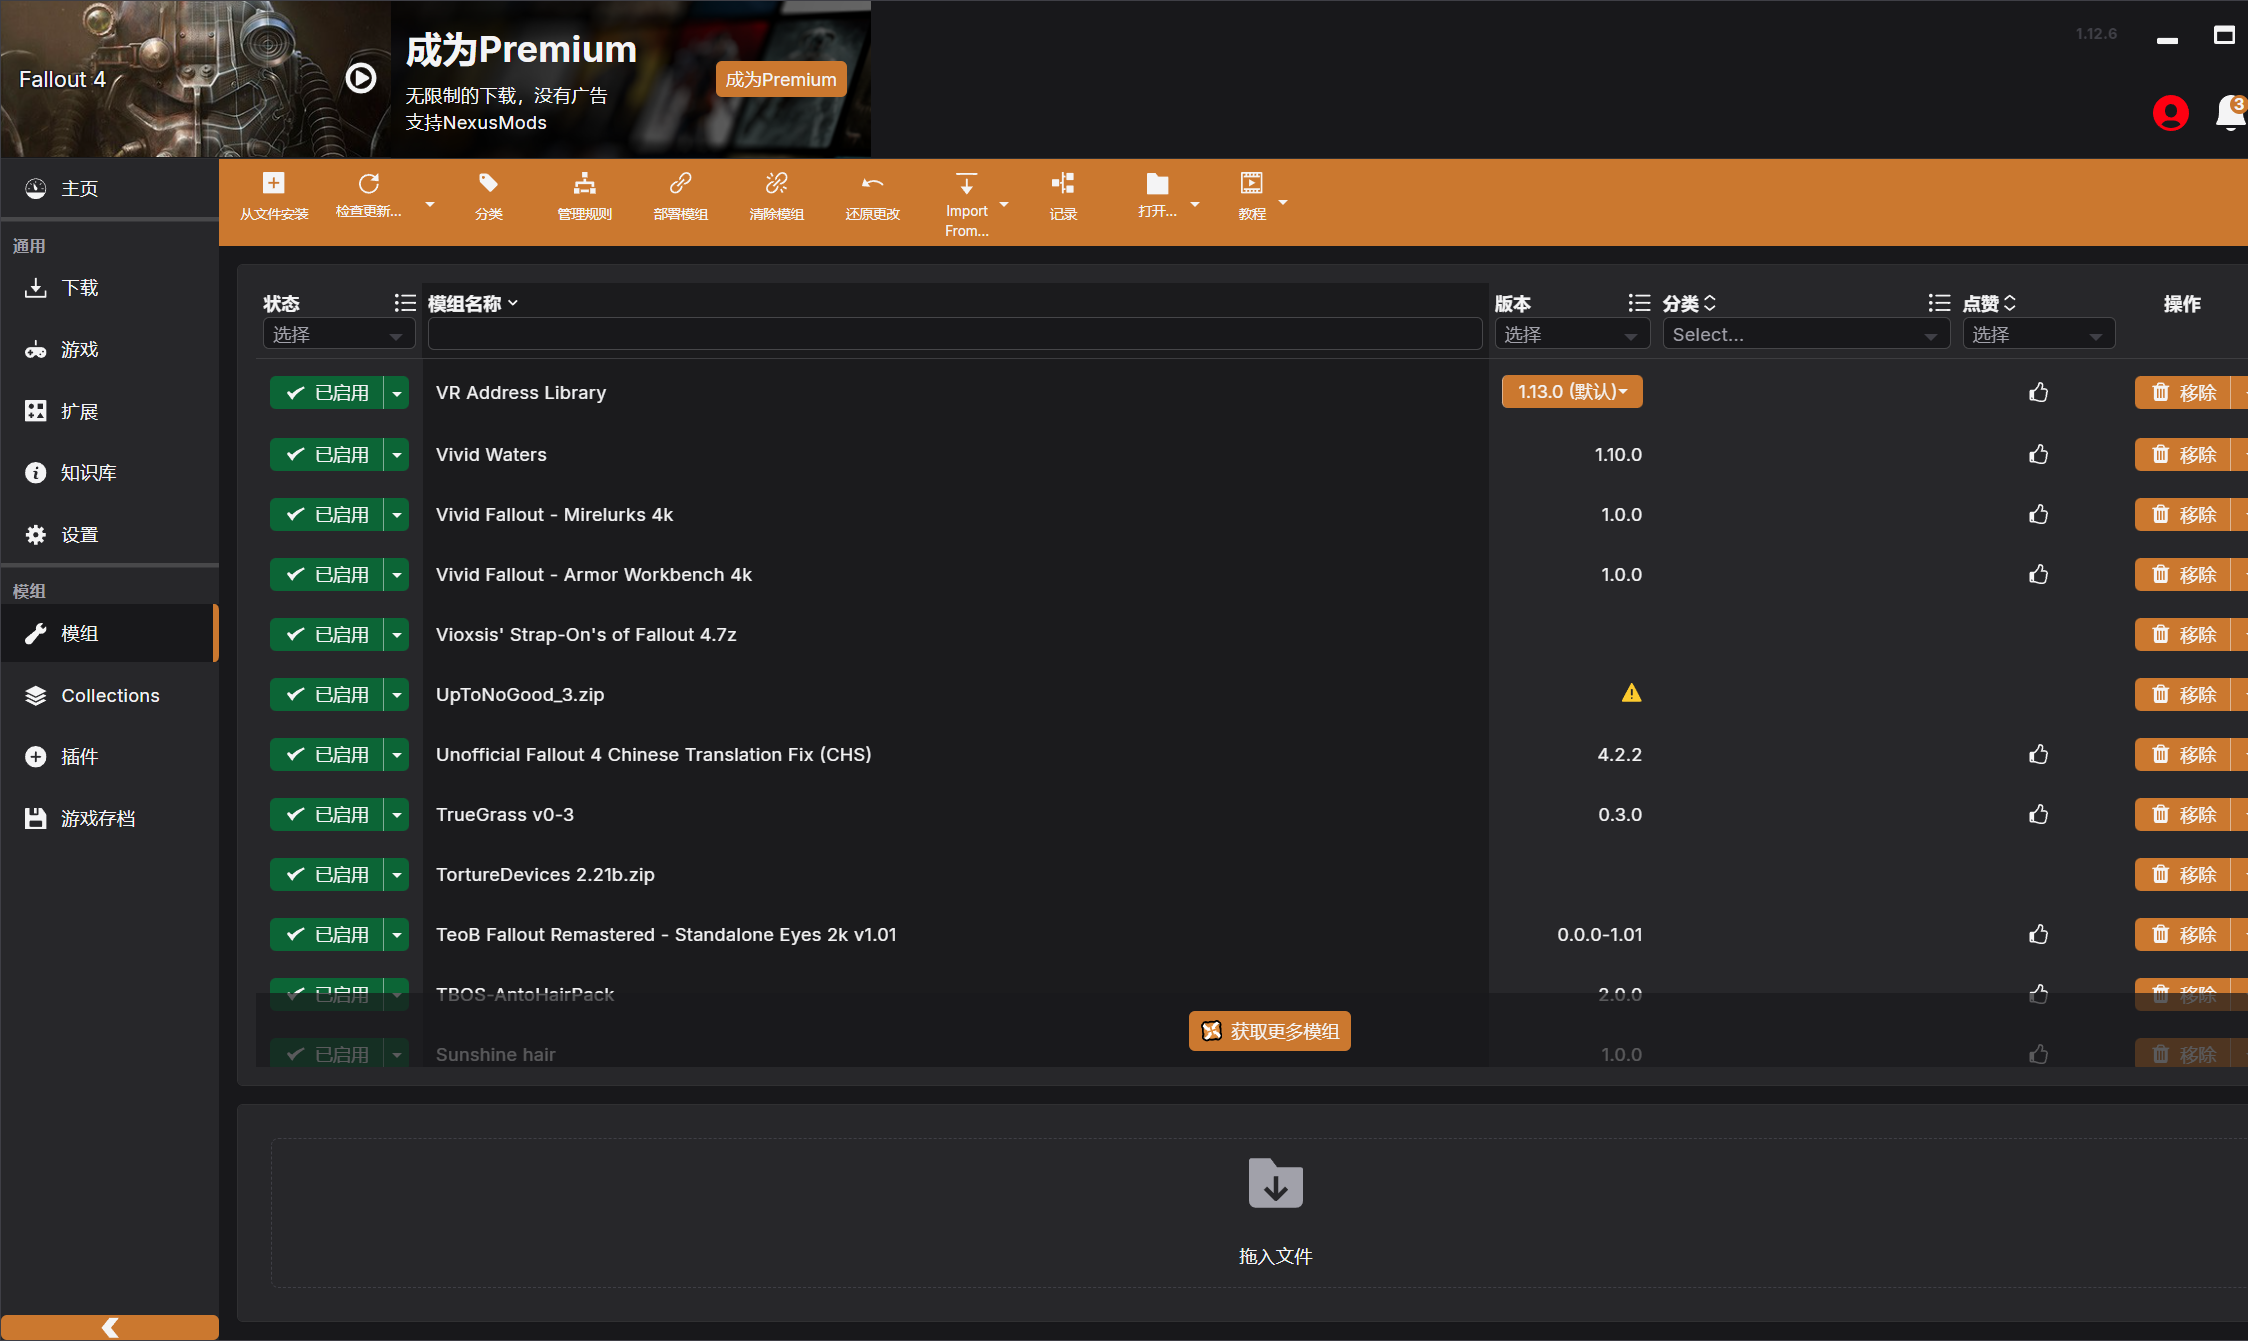The image size is (2248, 1341).
Task: Click the 检查更新 refresh icon
Action: coord(369,183)
